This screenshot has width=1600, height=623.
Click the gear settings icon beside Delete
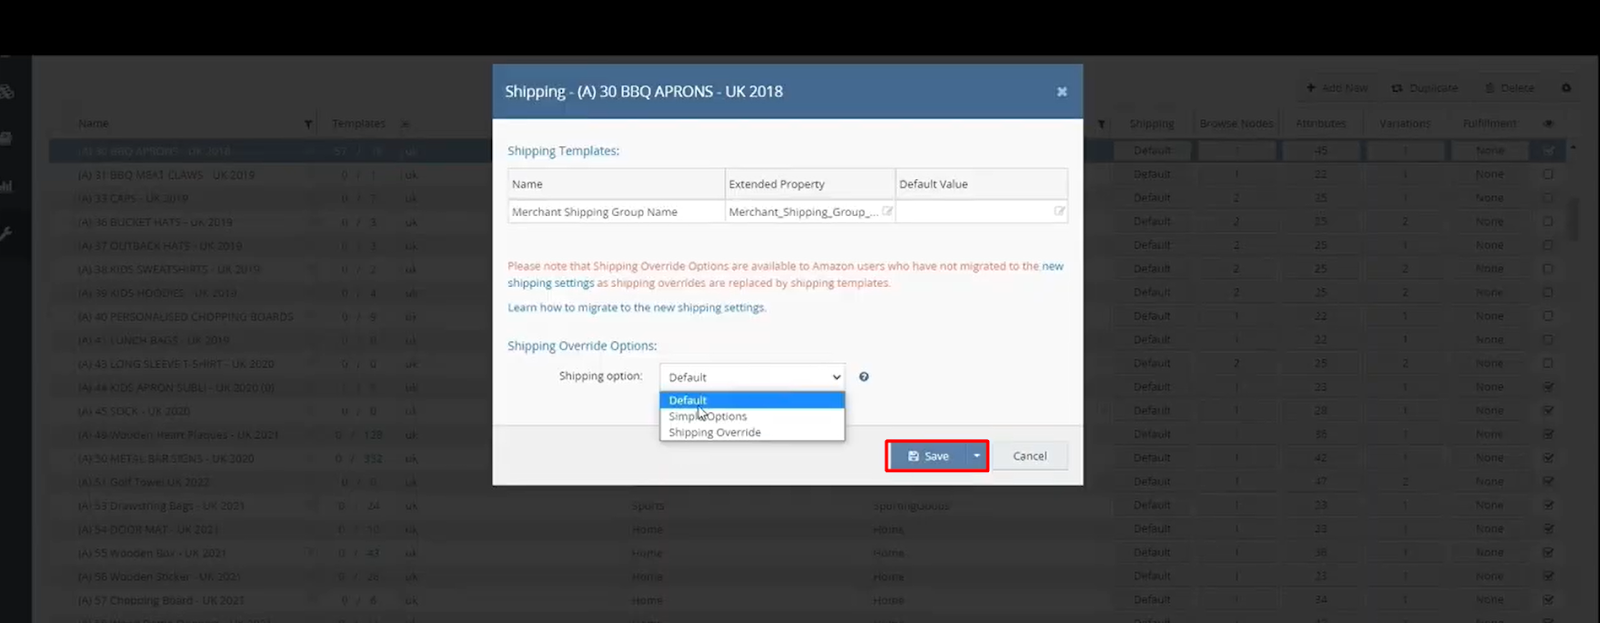pos(1566,88)
